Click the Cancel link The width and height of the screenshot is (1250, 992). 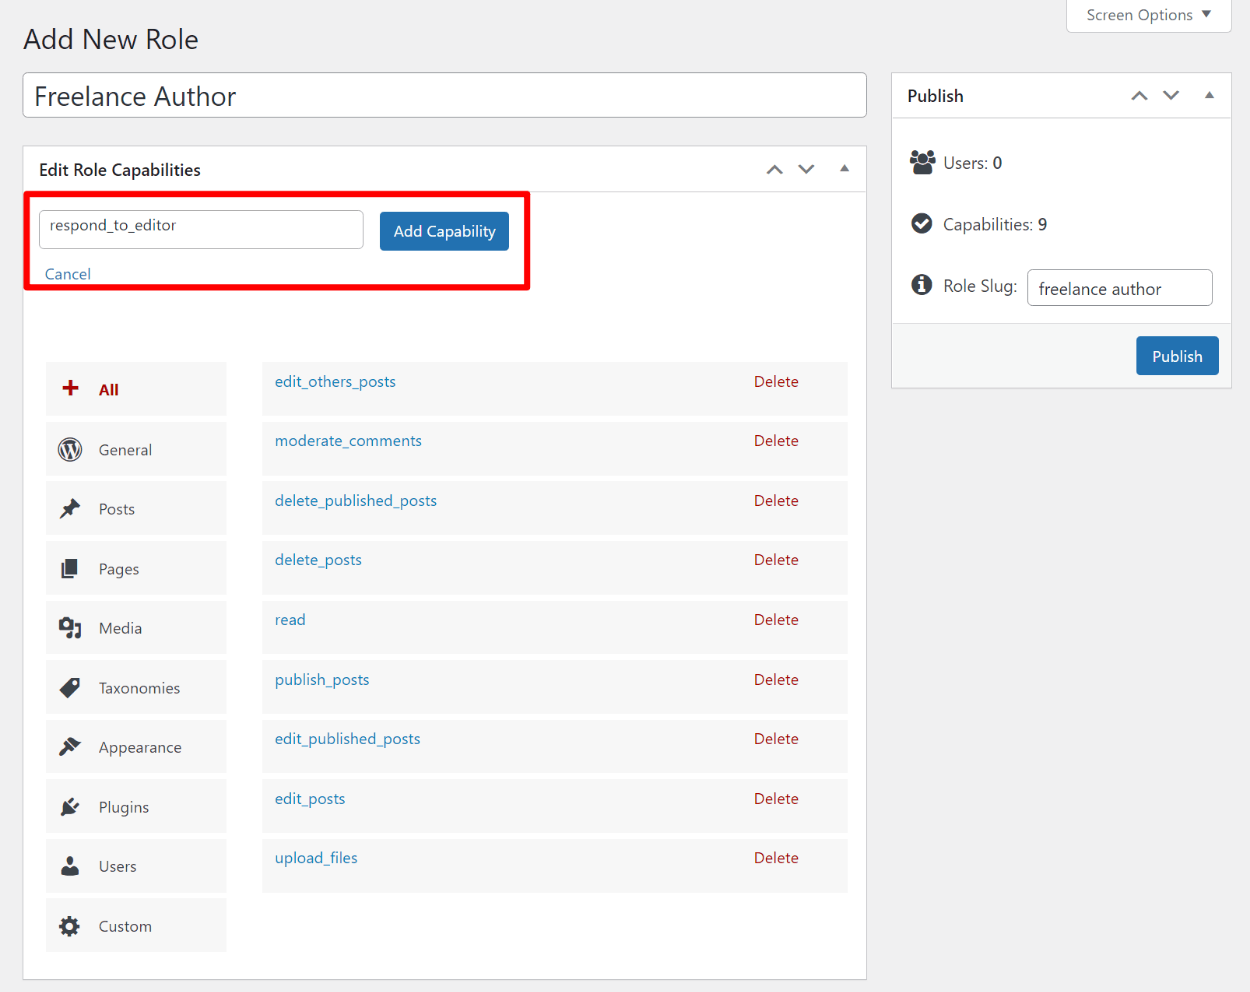pos(68,274)
